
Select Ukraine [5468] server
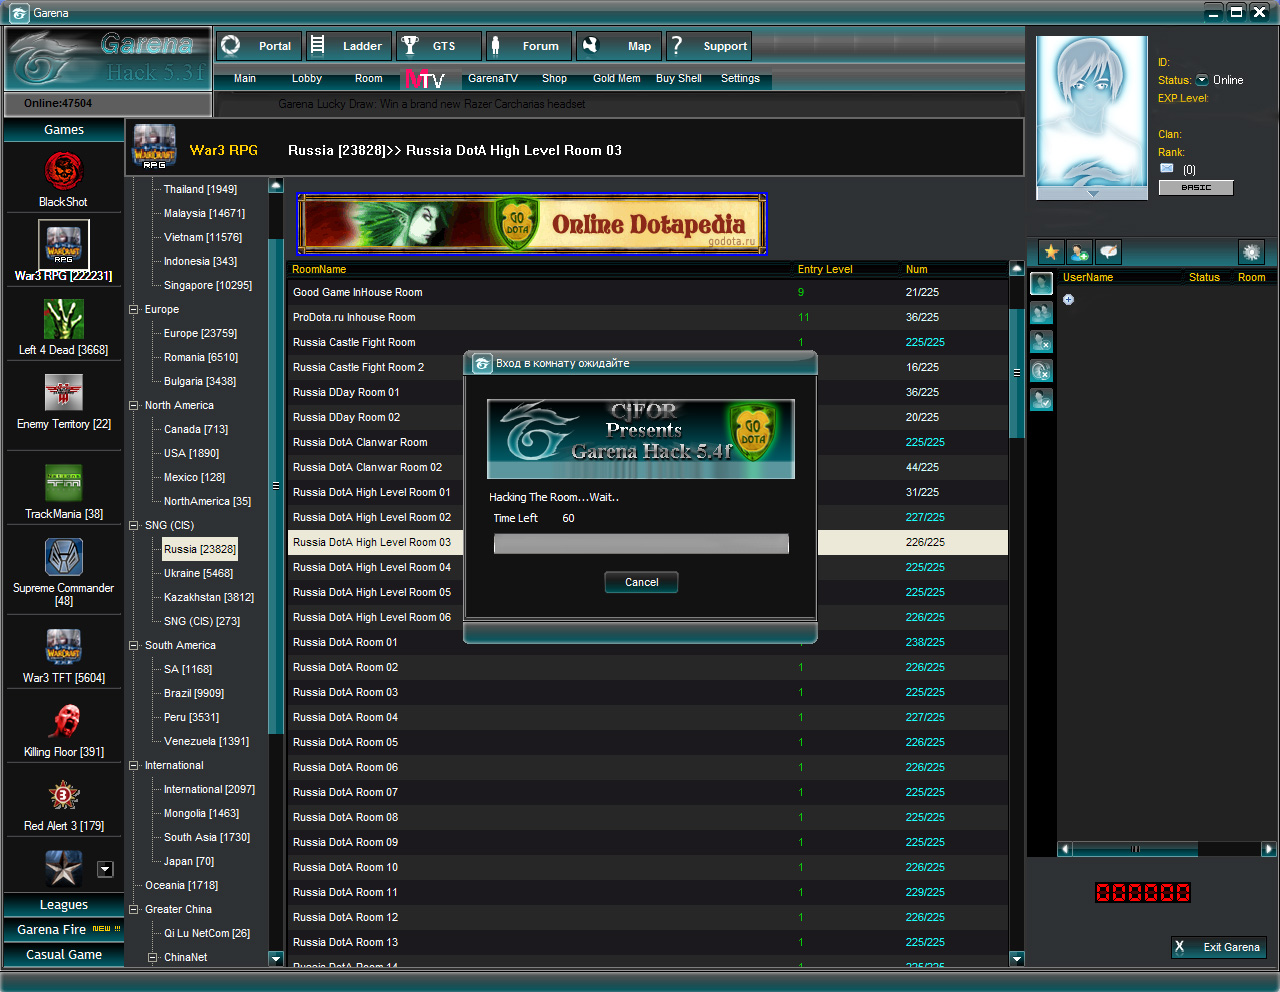pyautogui.click(x=198, y=574)
